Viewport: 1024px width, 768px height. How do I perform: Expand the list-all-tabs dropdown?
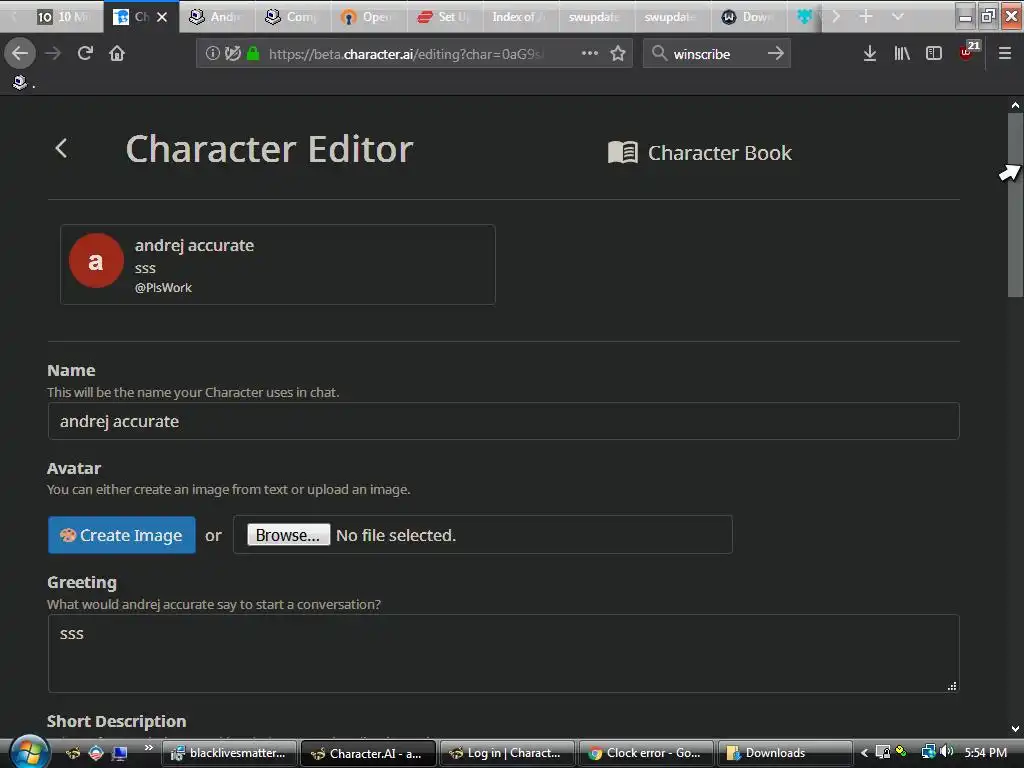coord(898,16)
